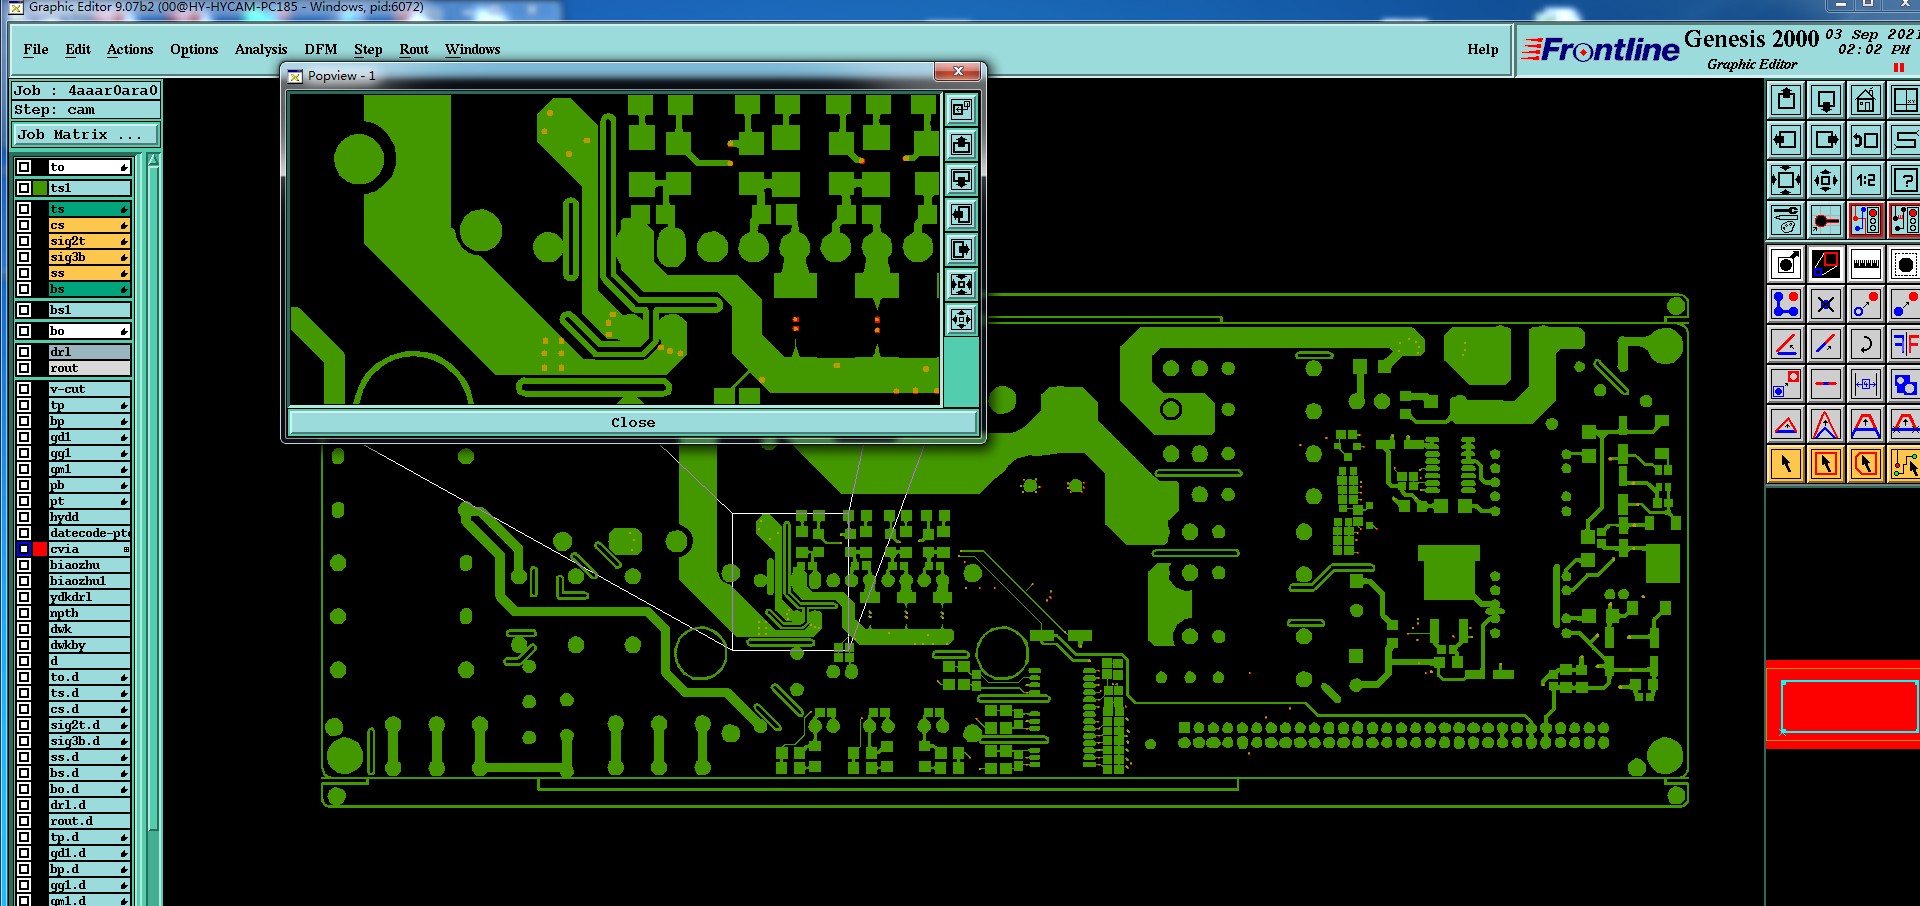Screen dimensions: 1920x906
Task: Click the Job Matrix button
Action: [x=85, y=134]
